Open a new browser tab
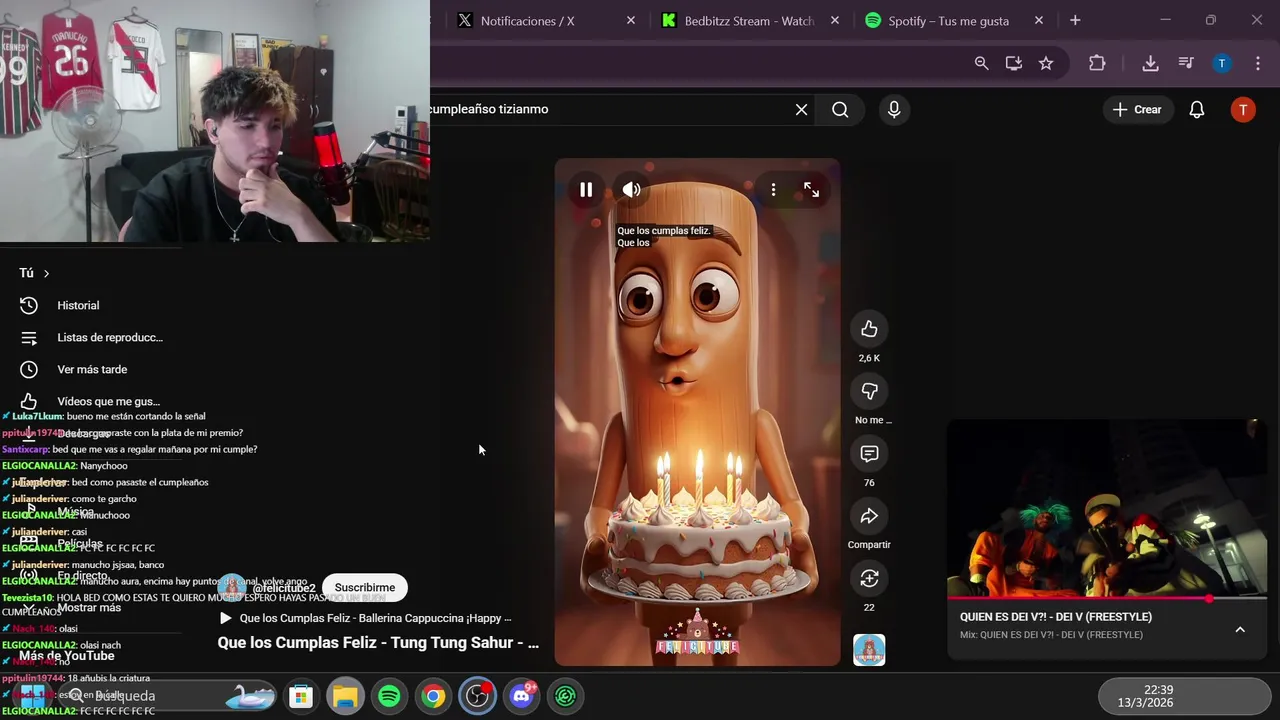 pyautogui.click(x=1075, y=20)
